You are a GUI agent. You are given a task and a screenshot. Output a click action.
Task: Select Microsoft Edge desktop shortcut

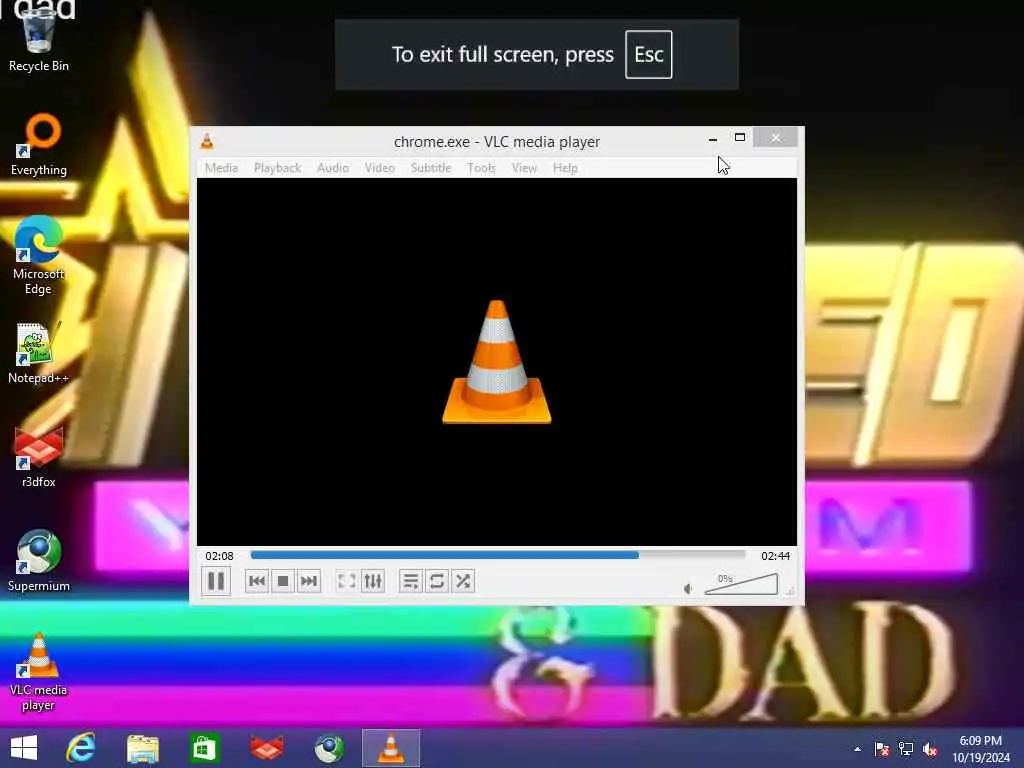39,255
